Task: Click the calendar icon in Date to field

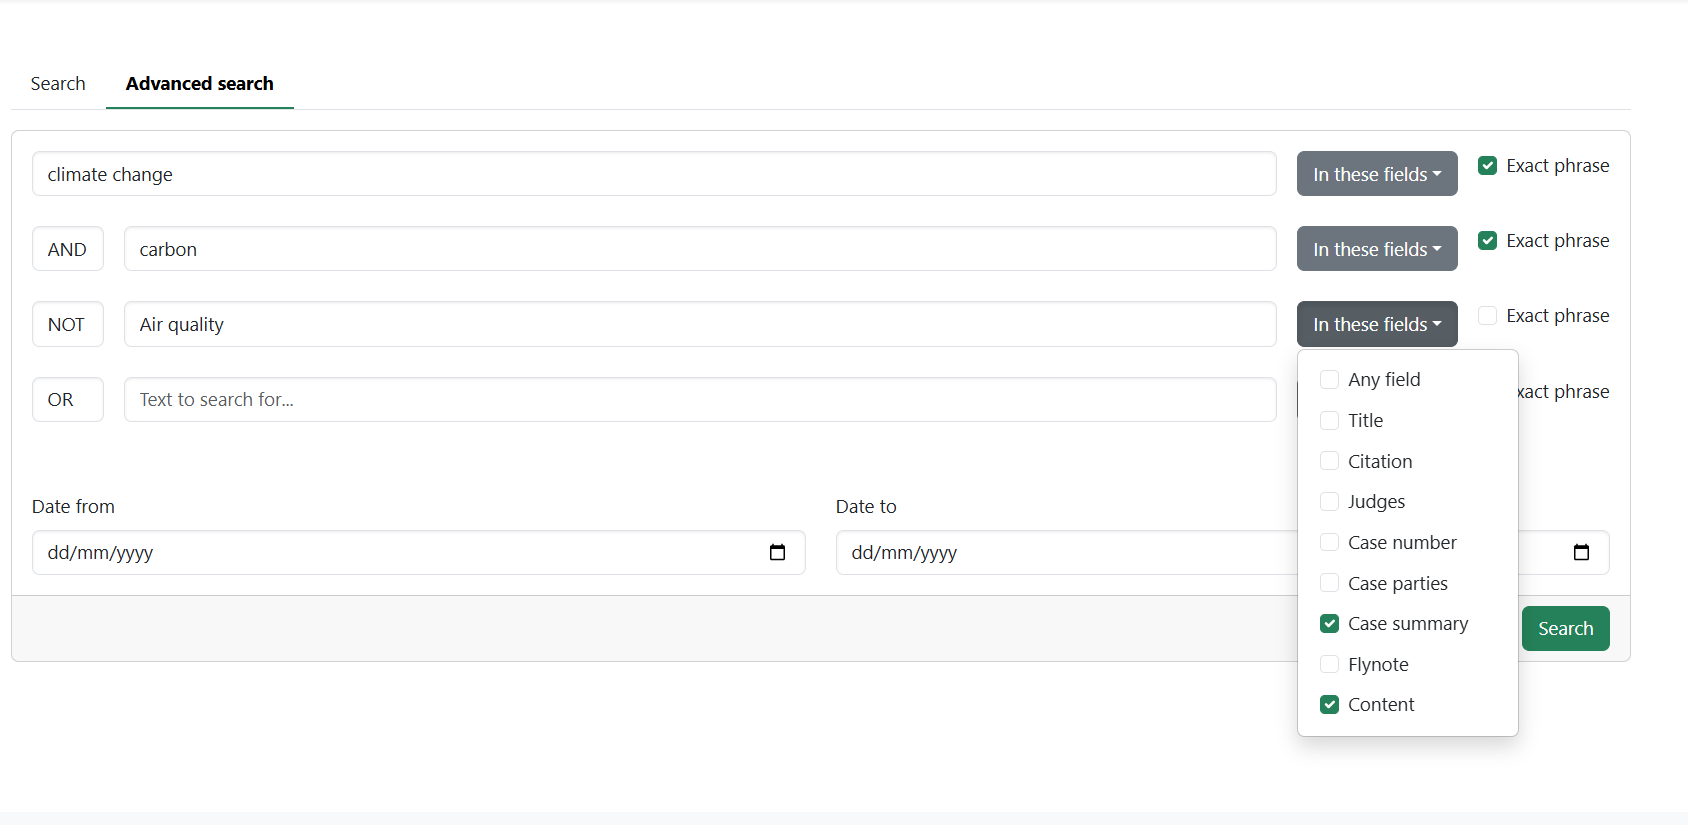Action: (1580, 553)
